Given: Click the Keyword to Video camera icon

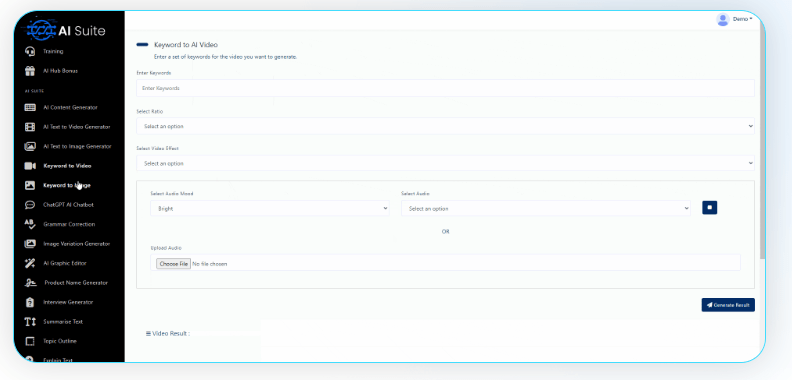Looking at the screenshot, I should 30,166.
